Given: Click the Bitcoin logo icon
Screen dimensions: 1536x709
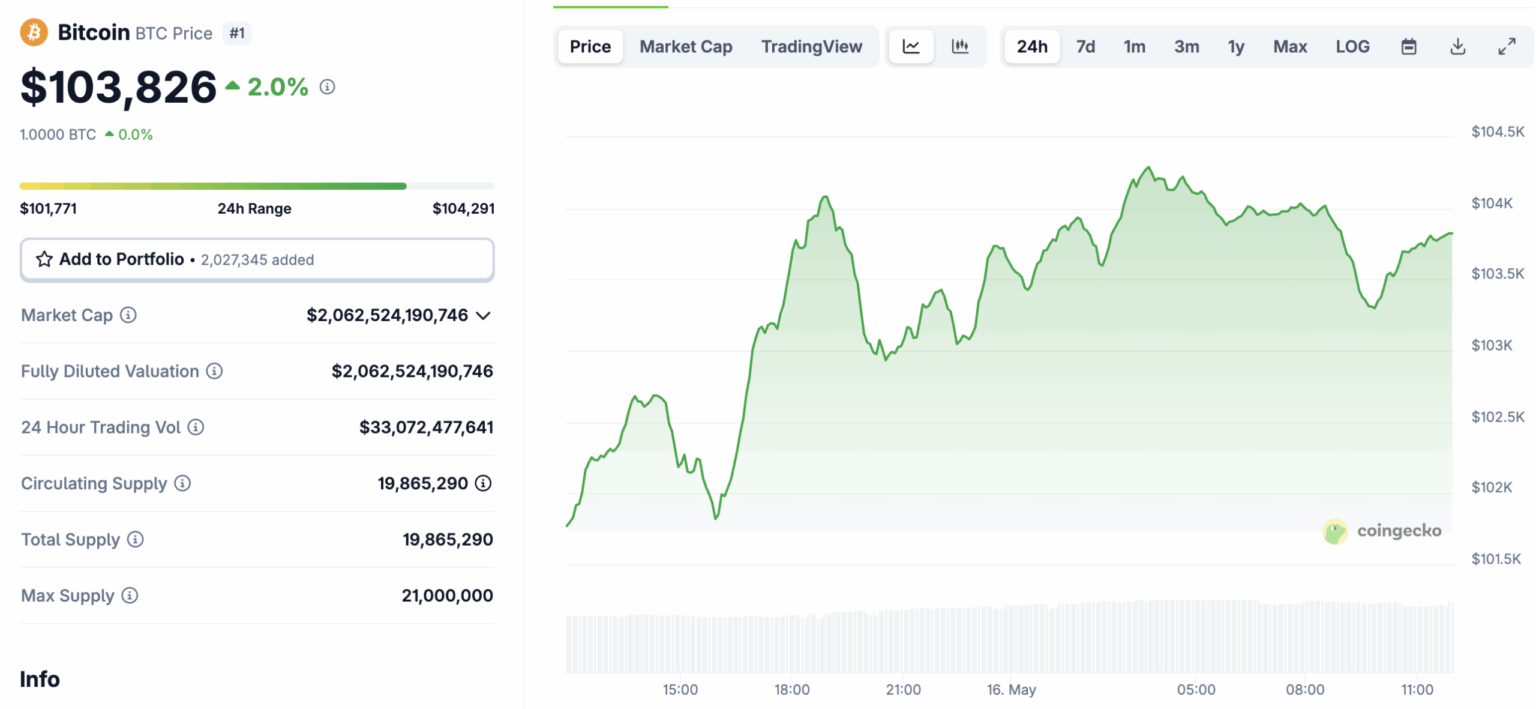Looking at the screenshot, I should pyautogui.click(x=33, y=31).
